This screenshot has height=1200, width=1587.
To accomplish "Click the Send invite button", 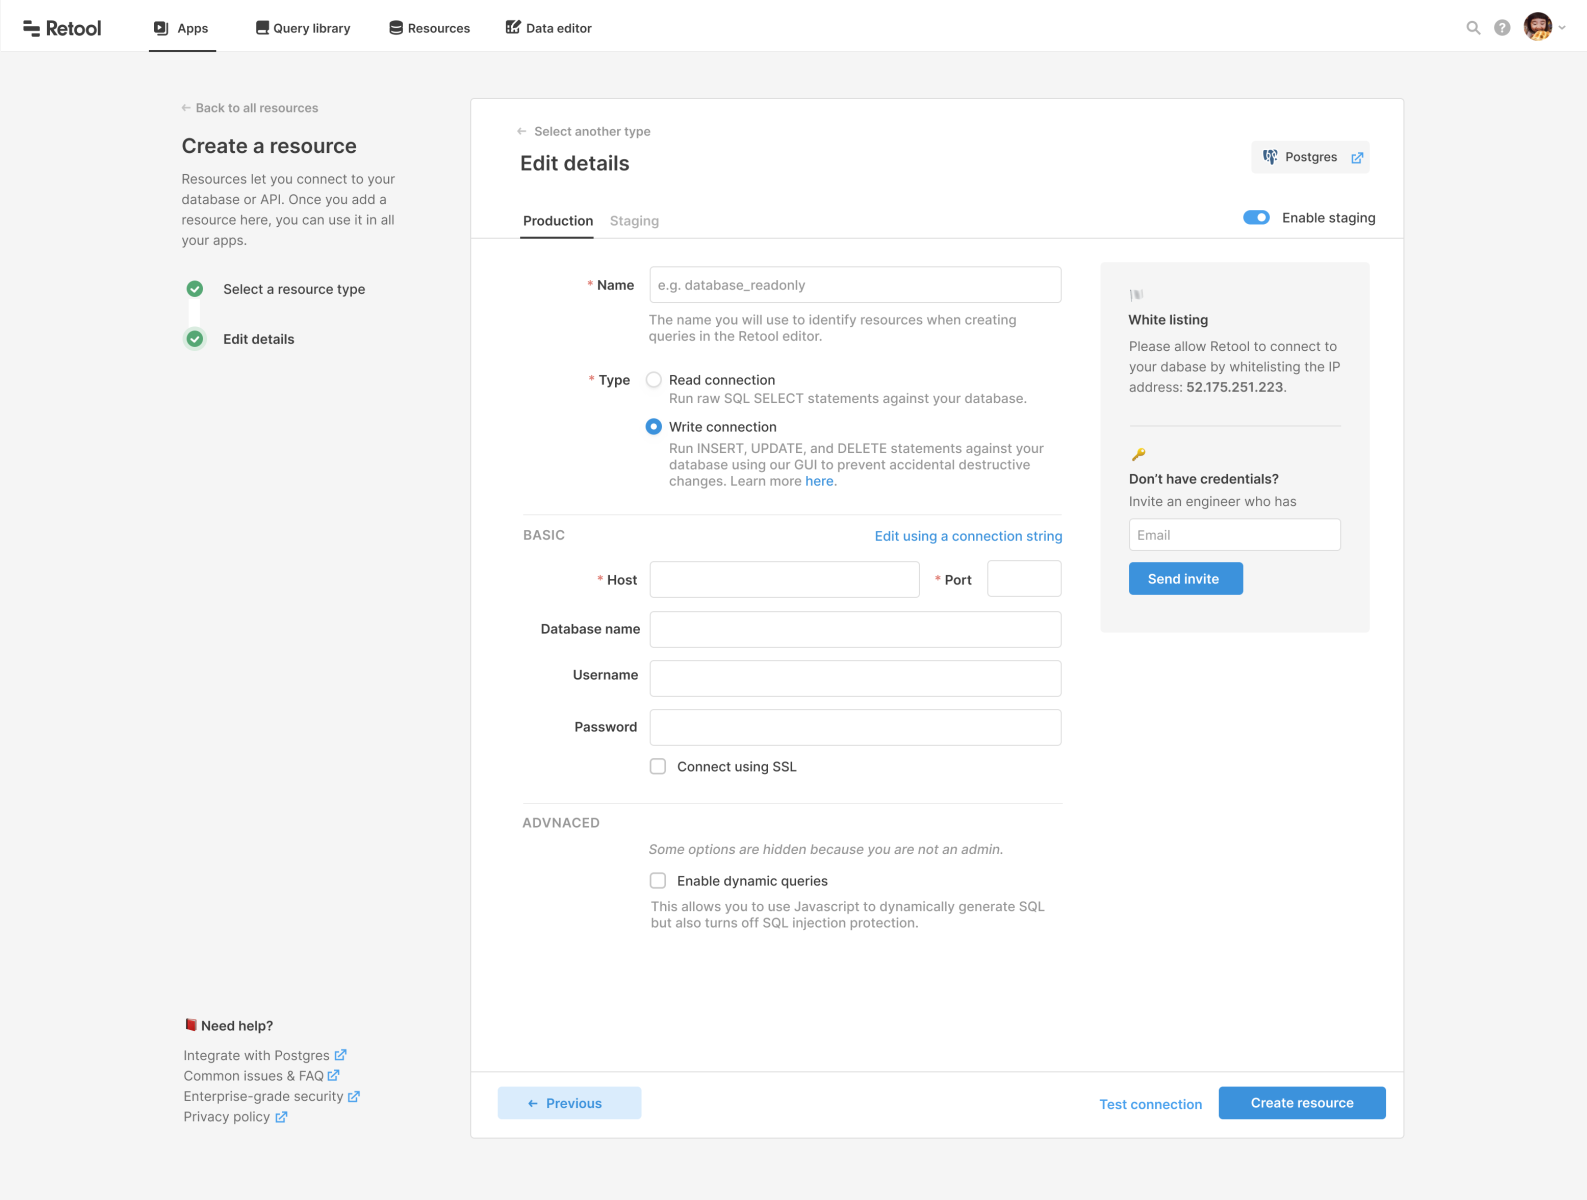I will coord(1185,579).
